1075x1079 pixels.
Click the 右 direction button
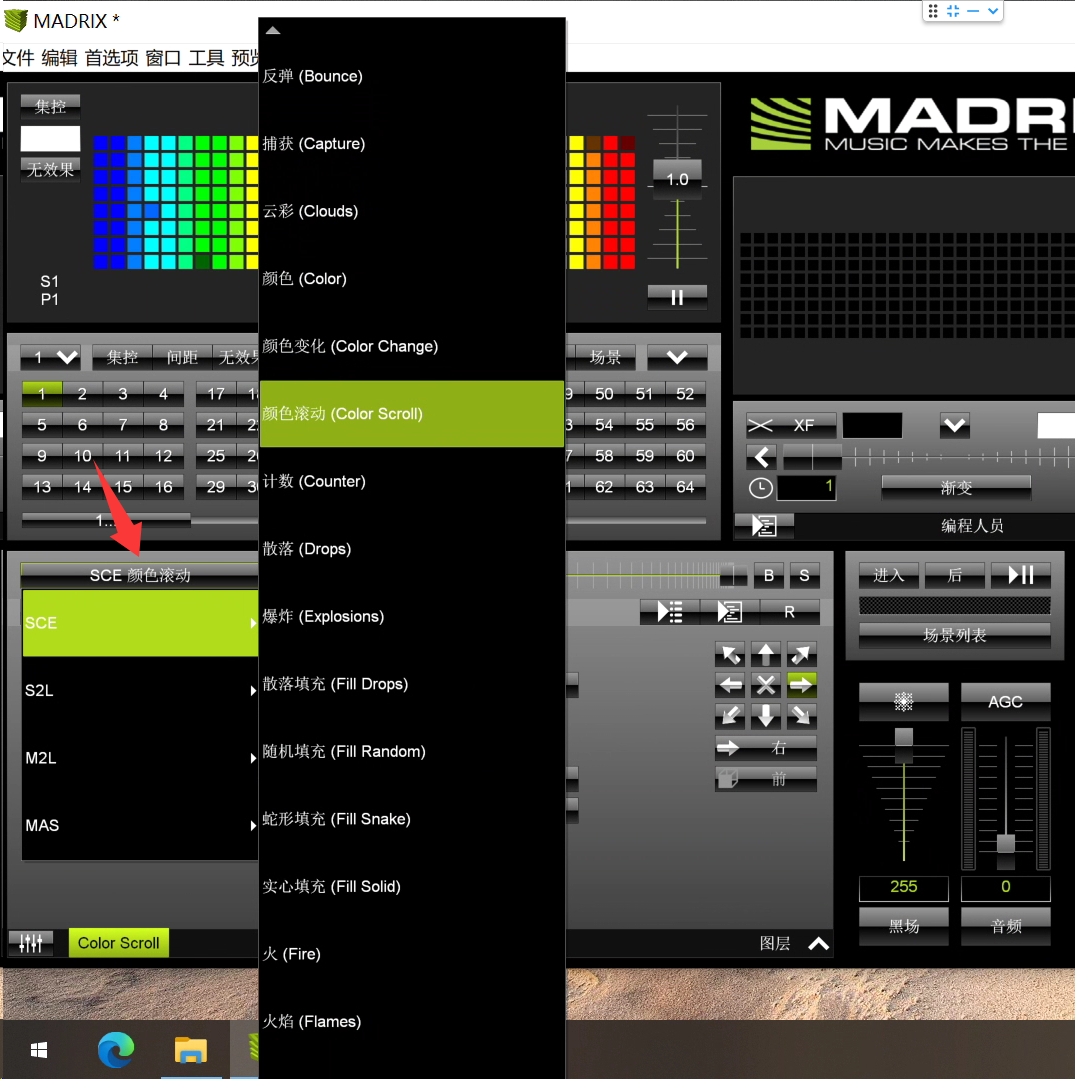pos(766,747)
